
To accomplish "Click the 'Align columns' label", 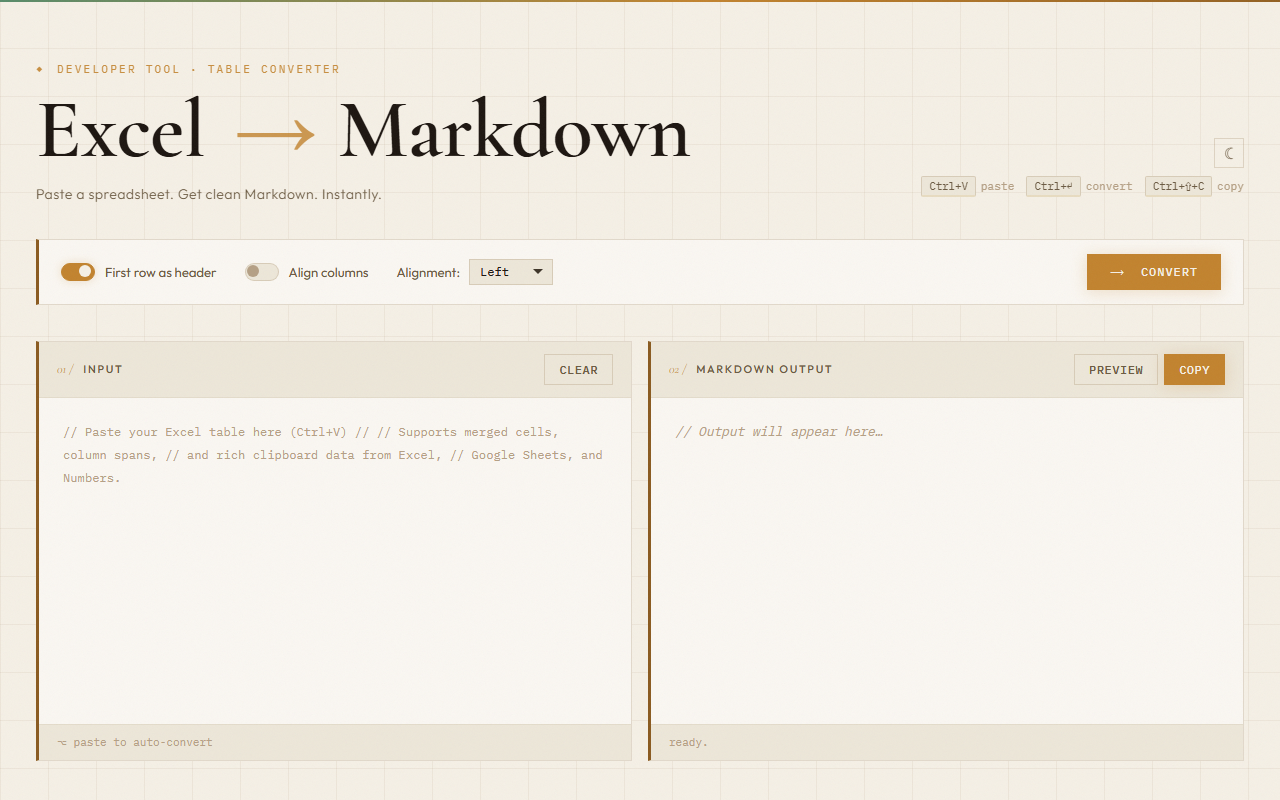I will pyautogui.click(x=328, y=272).
